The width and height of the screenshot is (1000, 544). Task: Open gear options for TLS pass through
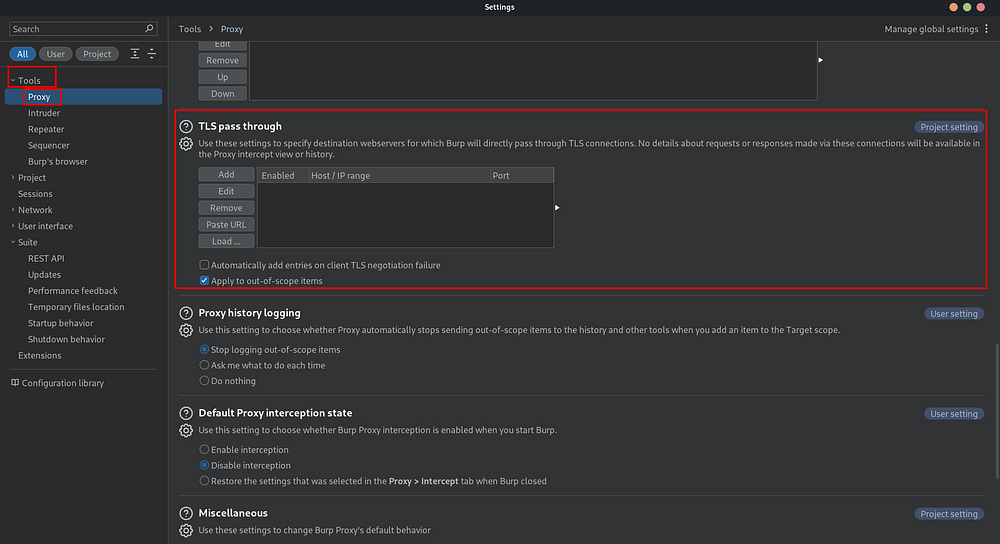186,144
